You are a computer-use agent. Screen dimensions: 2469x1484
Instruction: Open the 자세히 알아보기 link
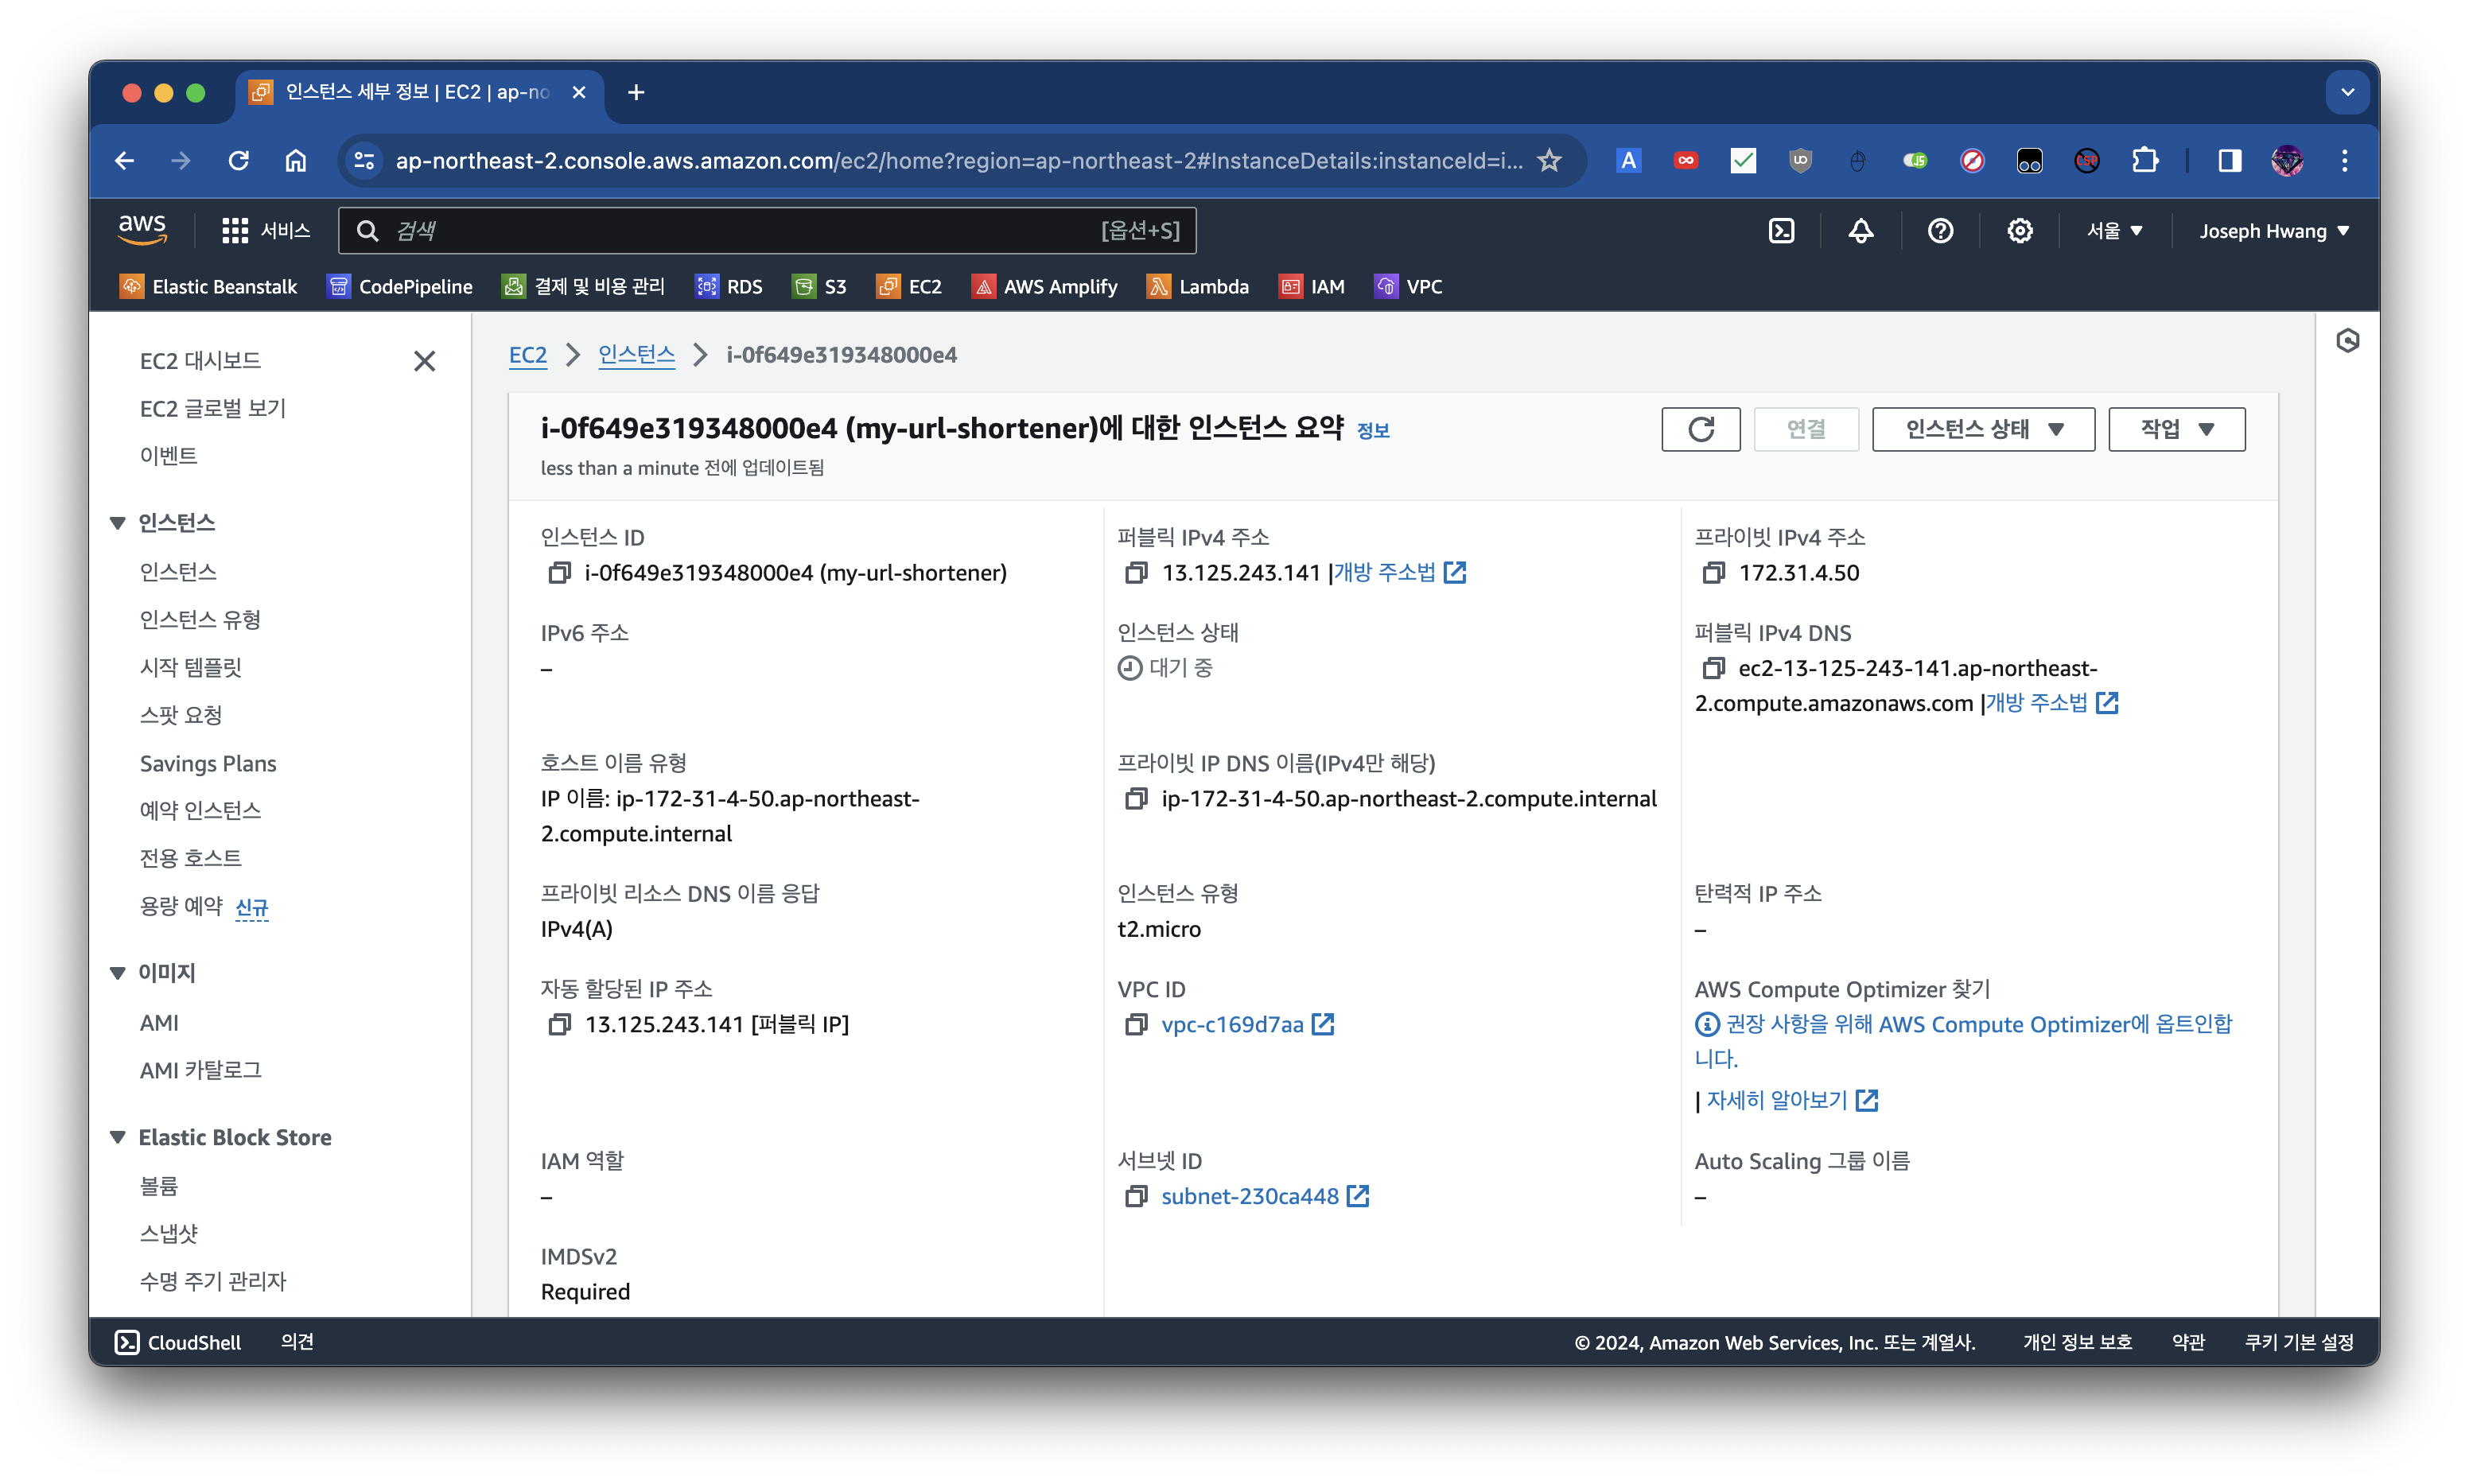(x=1791, y=1100)
